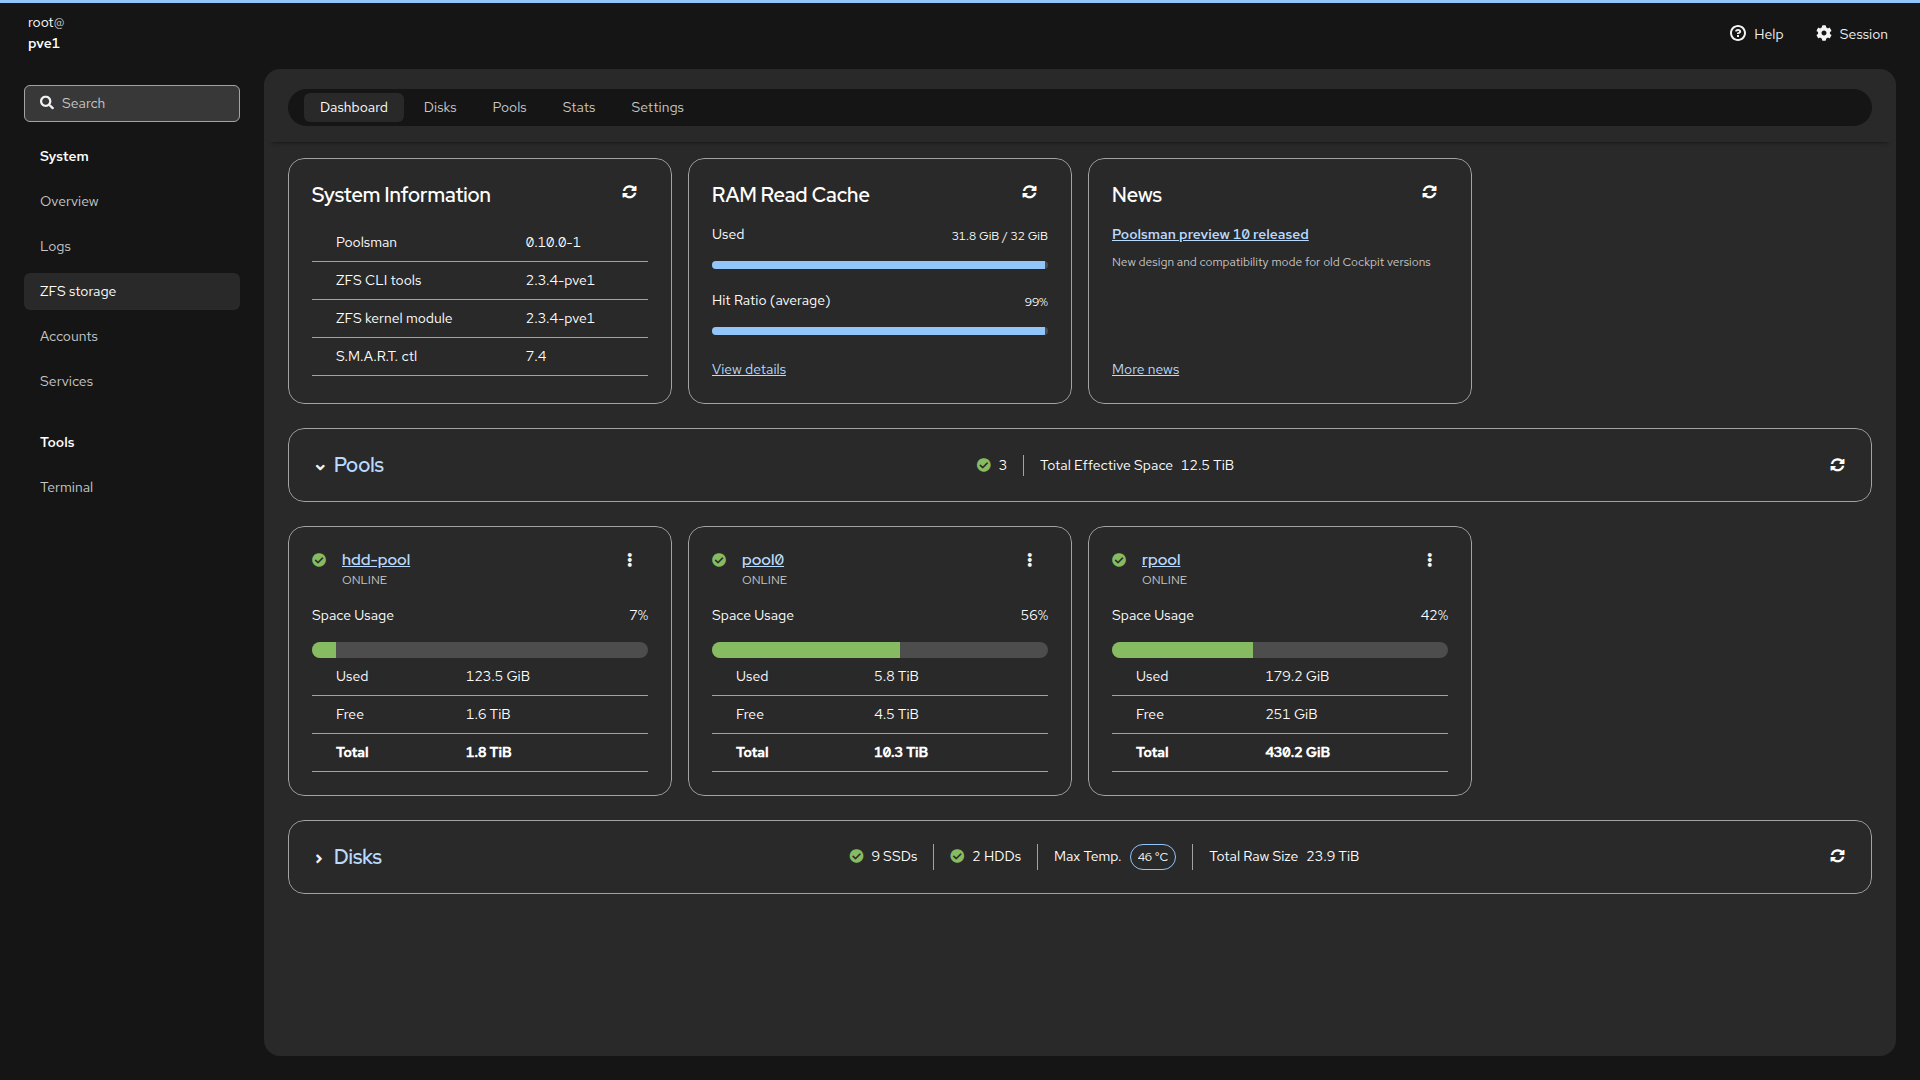Image resolution: width=1920 pixels, height=1080 pixels.
Task: Click View details under RAM cache
Action: pyautogui.click(x=748, y=369)
